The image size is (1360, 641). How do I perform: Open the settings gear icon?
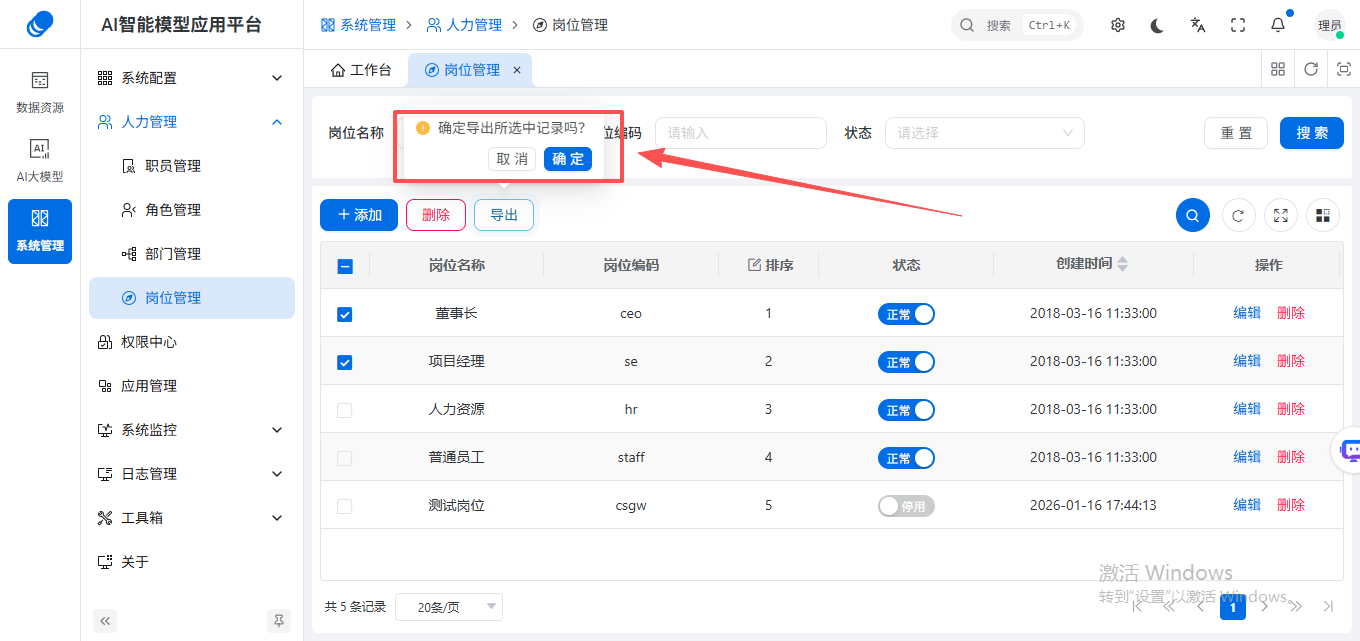[x=1118, y=25]
